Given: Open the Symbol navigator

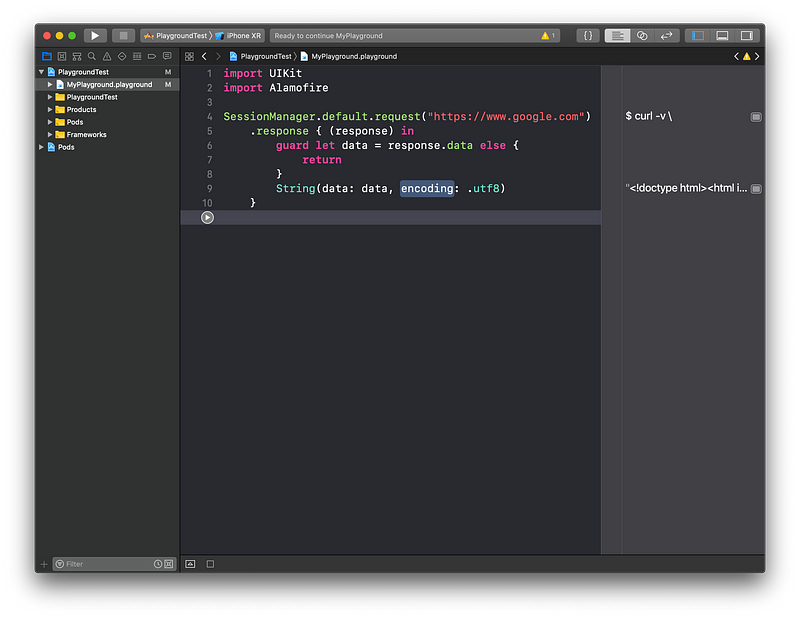Looking at the screenshot, I should 77,56.
